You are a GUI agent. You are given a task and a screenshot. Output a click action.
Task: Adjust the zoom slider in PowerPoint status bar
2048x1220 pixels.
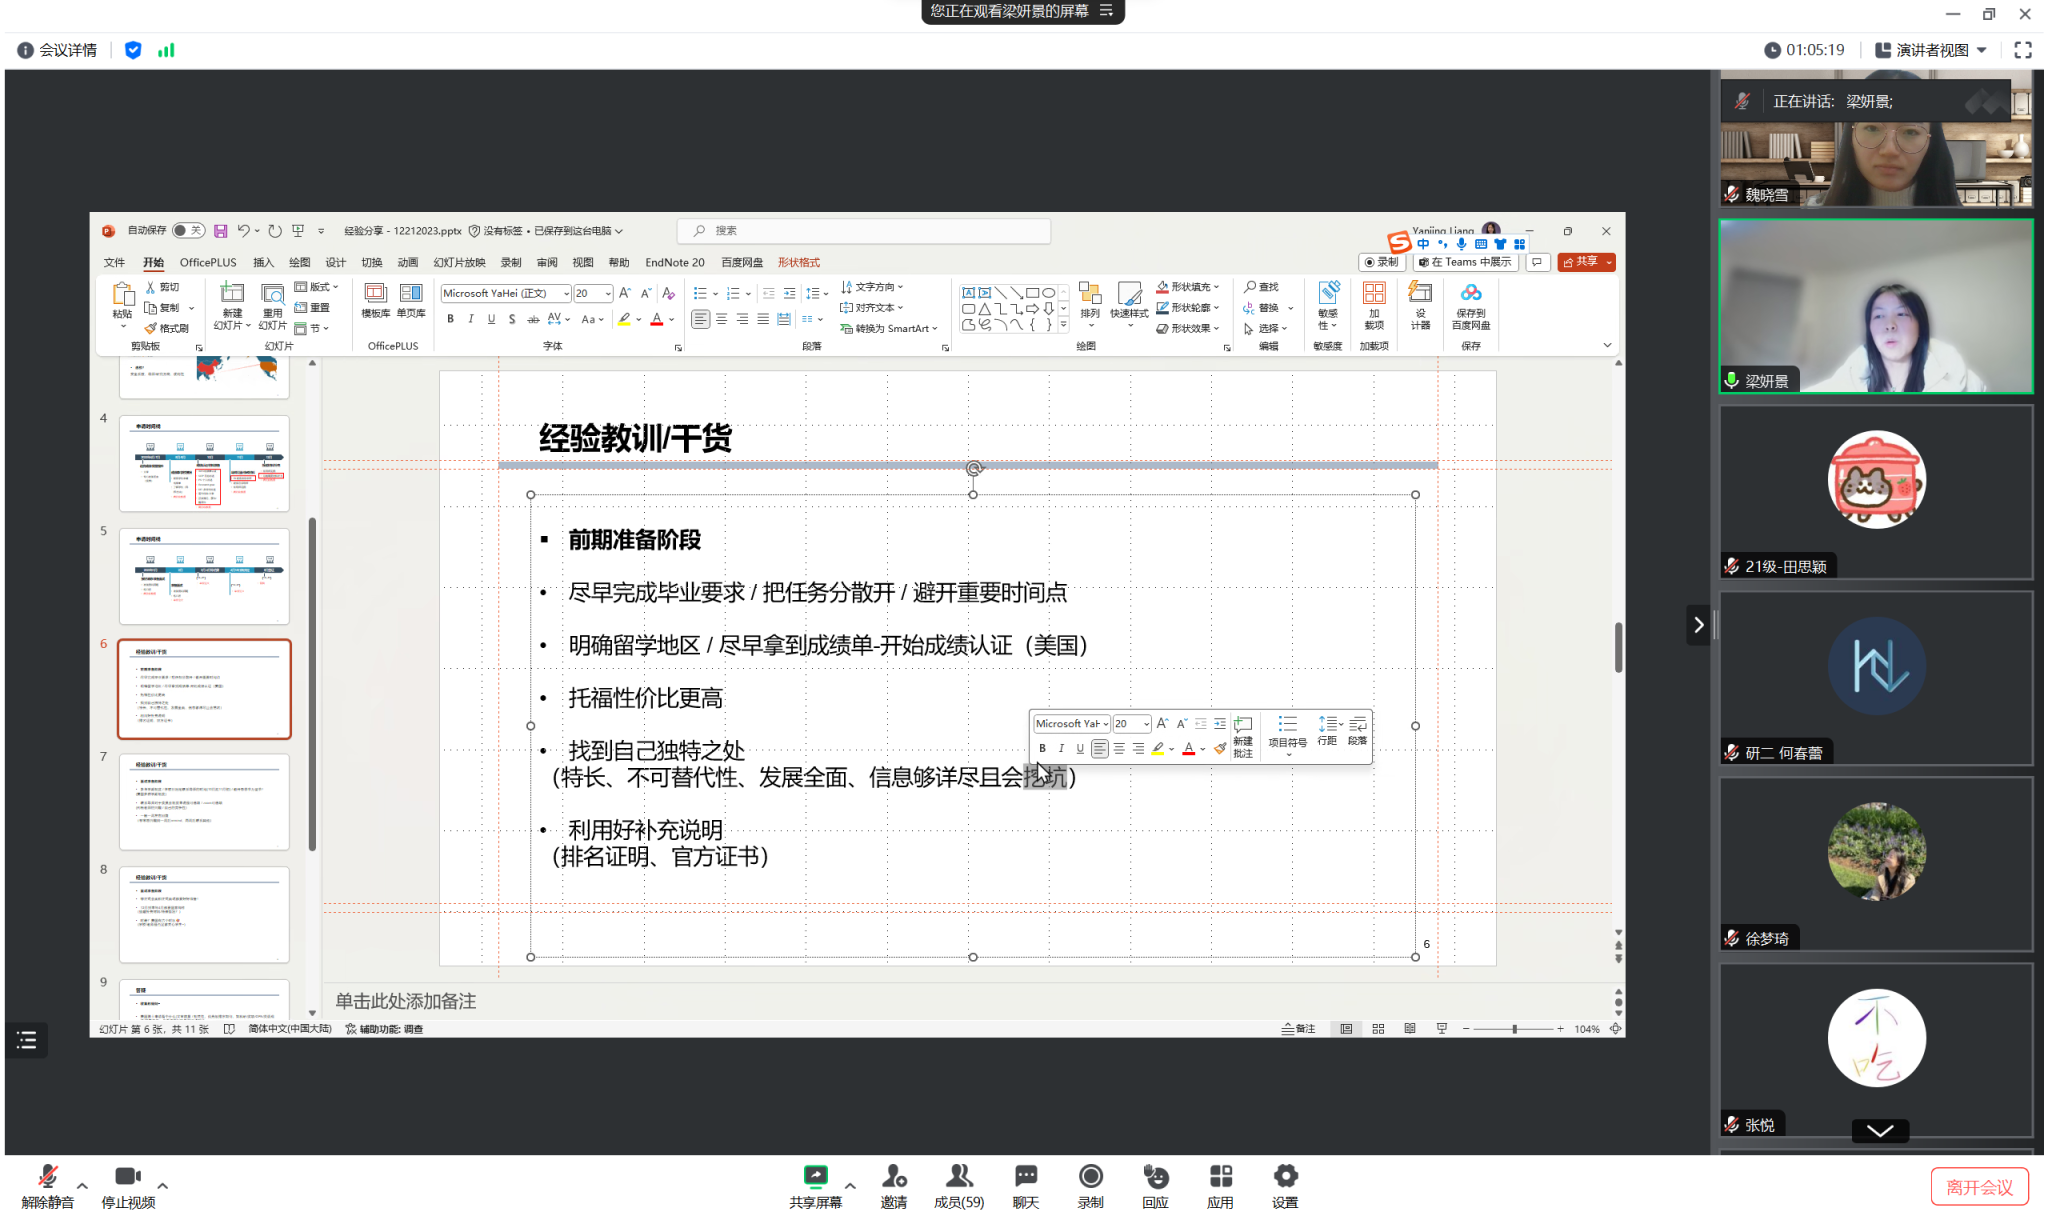tap(1514, 1028)
